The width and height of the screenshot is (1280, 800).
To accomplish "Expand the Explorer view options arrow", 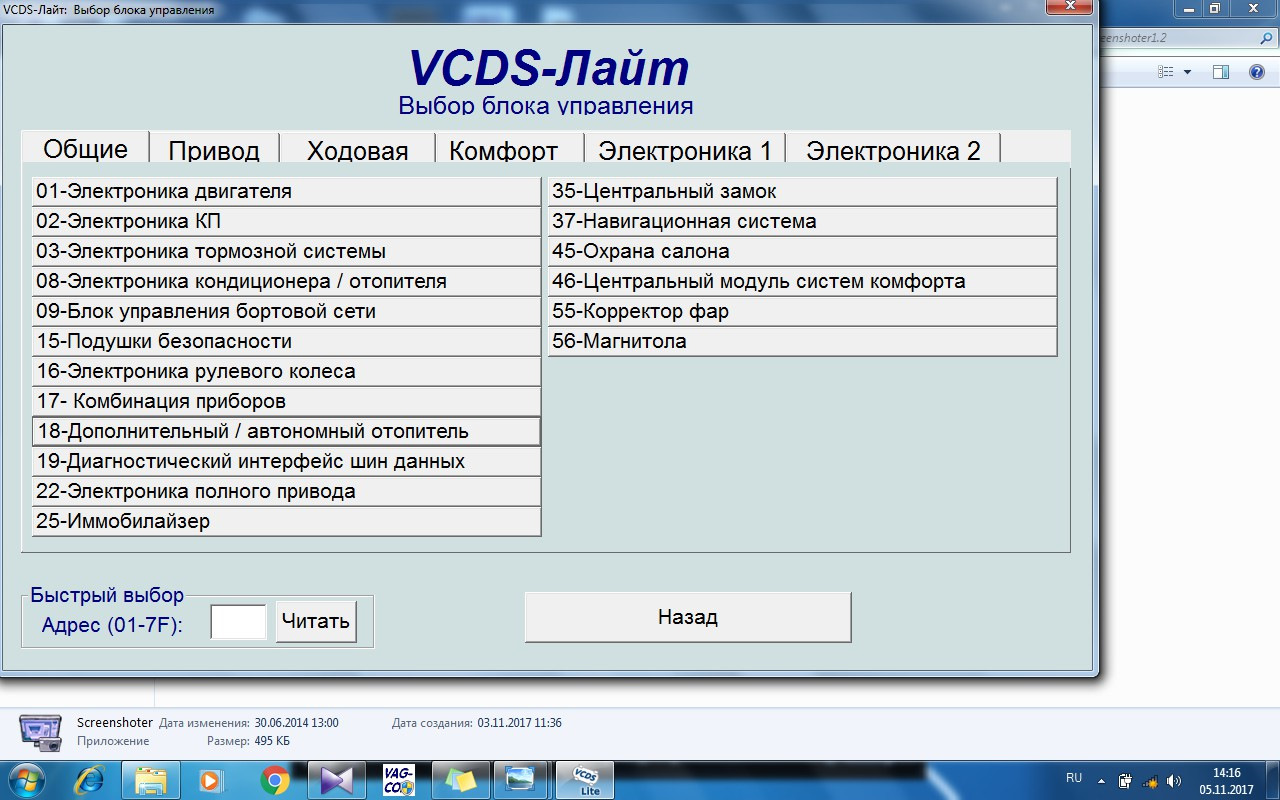I will 1187,72.
